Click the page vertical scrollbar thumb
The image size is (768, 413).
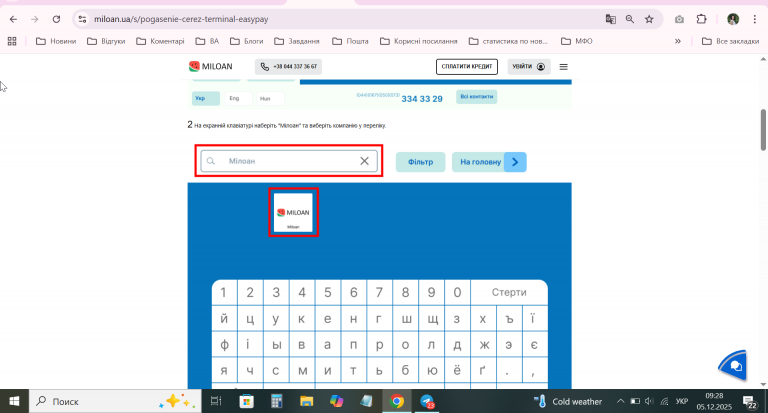click(763, 130)
